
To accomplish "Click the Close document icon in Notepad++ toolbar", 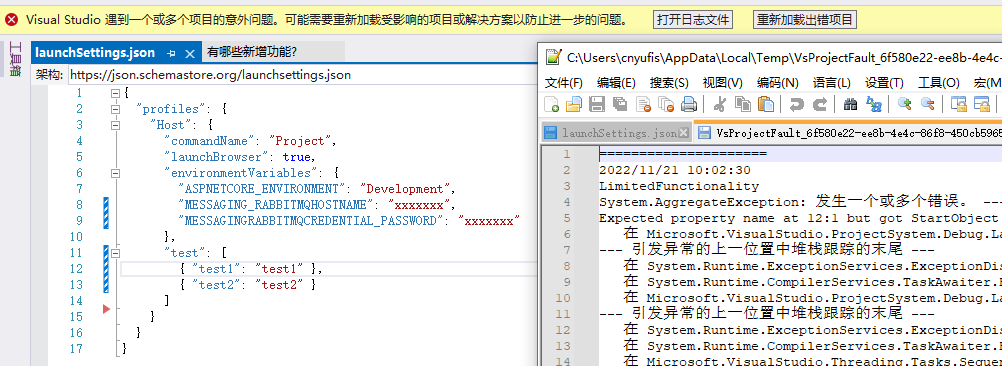I will (x=643, y=103).
